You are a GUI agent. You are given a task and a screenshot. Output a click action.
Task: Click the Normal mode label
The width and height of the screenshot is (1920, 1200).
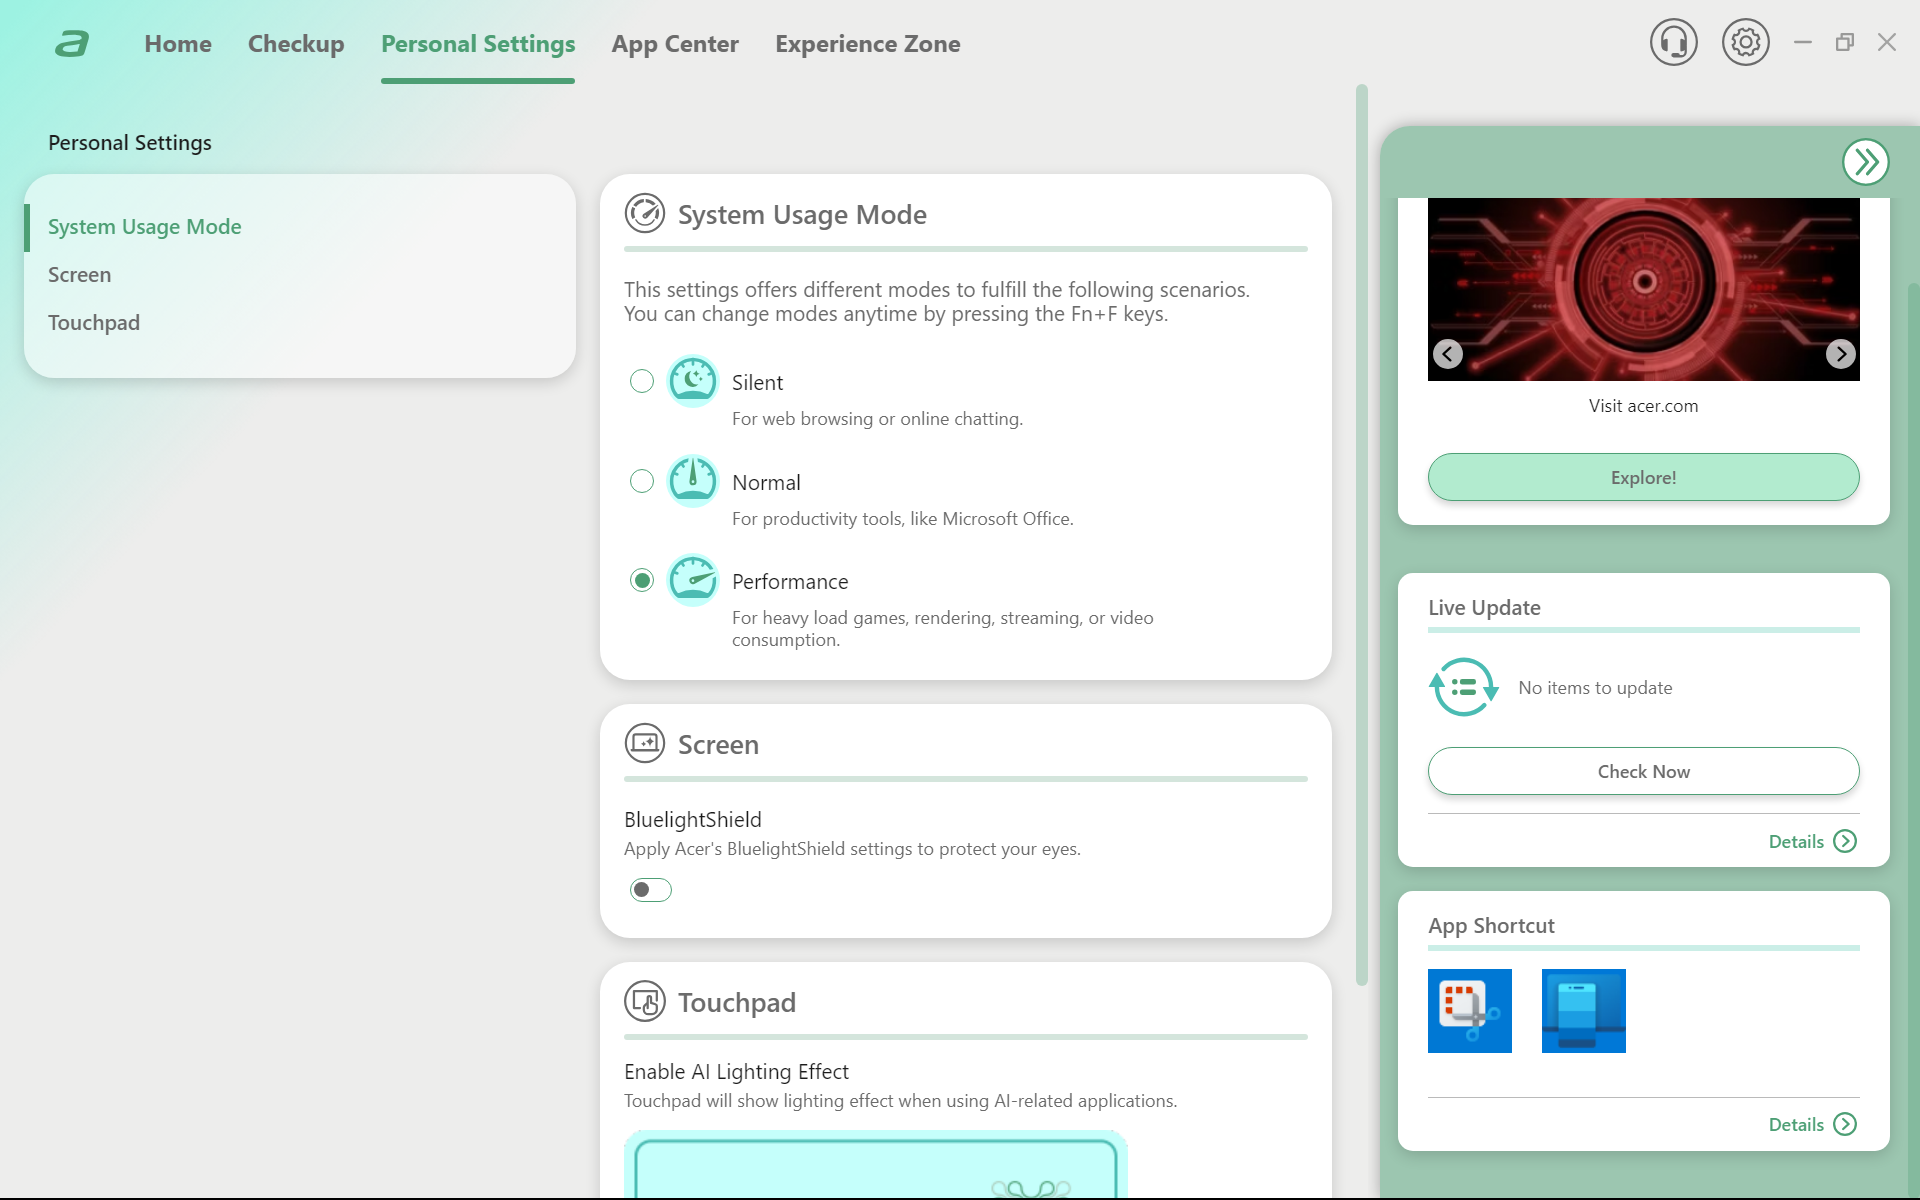coord(766,483)
